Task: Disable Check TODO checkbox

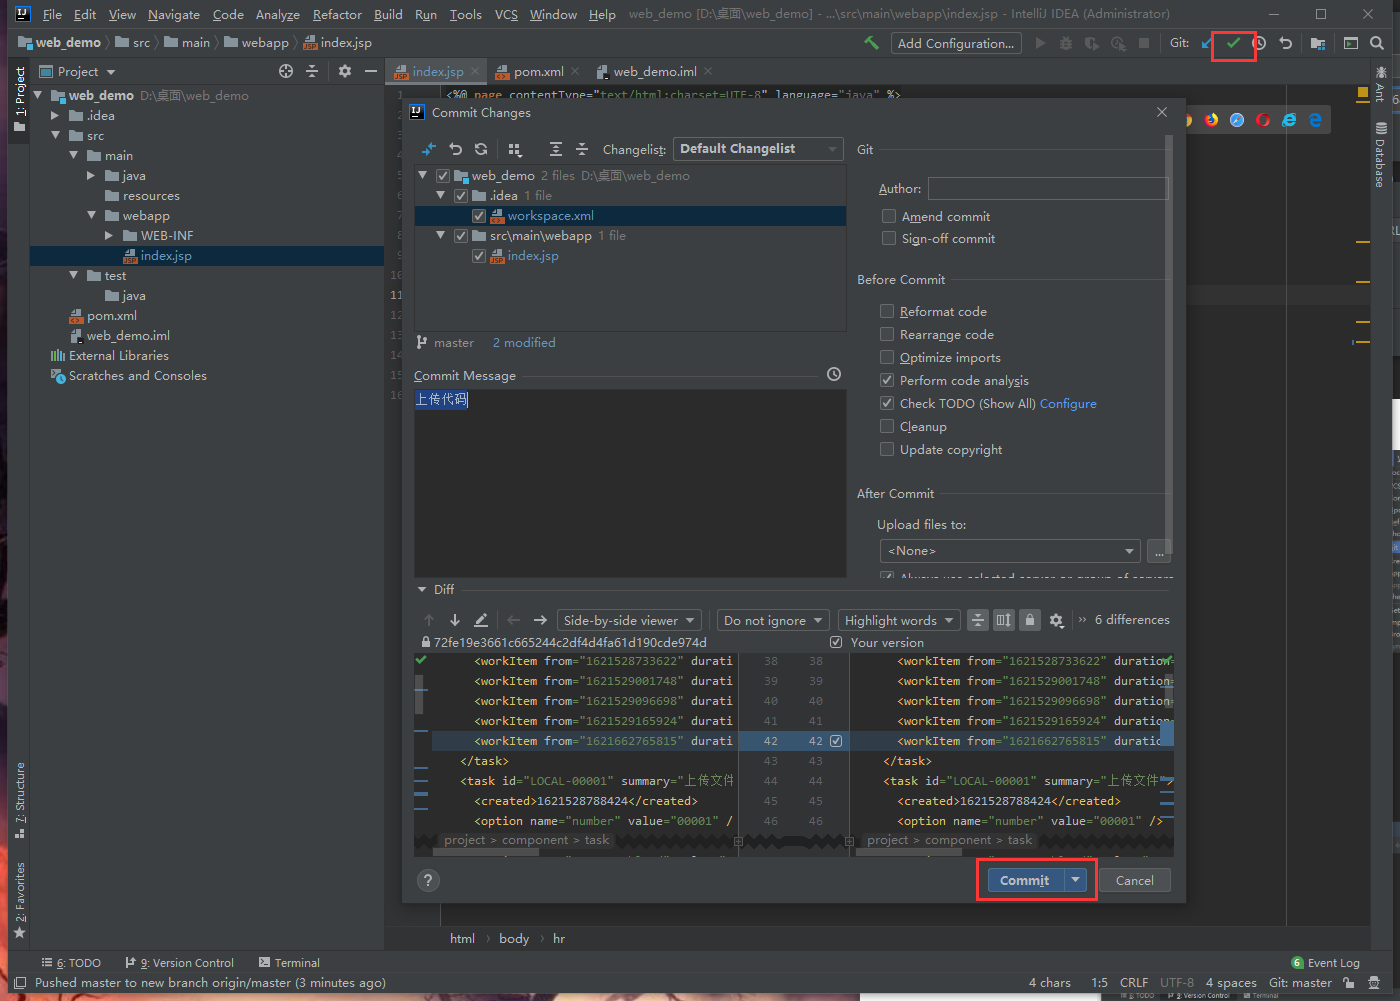Action: 887,403
